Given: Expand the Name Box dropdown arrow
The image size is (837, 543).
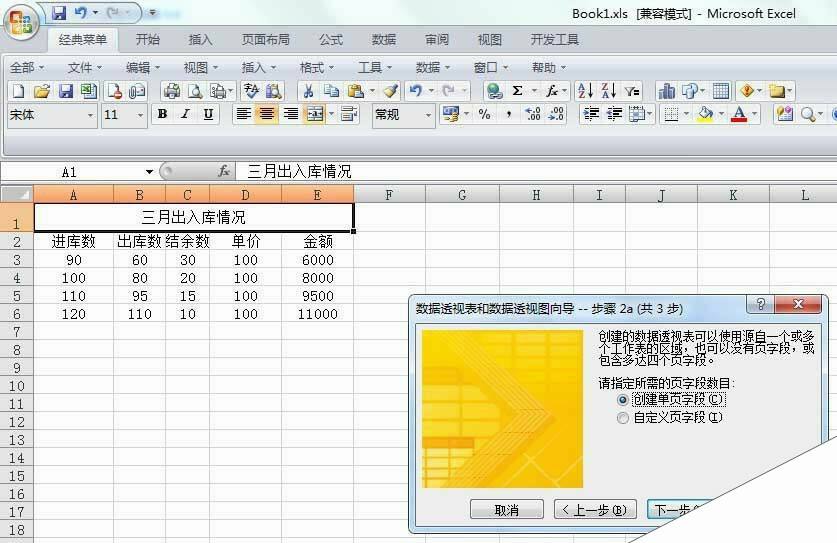Looking at the screenshot, I should [x=149, y=172].
